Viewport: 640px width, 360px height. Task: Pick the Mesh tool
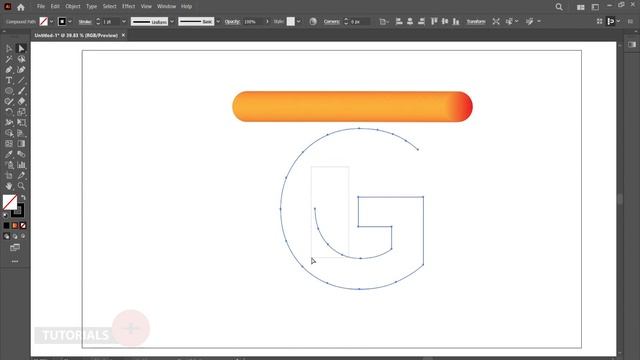pos(9,144)
